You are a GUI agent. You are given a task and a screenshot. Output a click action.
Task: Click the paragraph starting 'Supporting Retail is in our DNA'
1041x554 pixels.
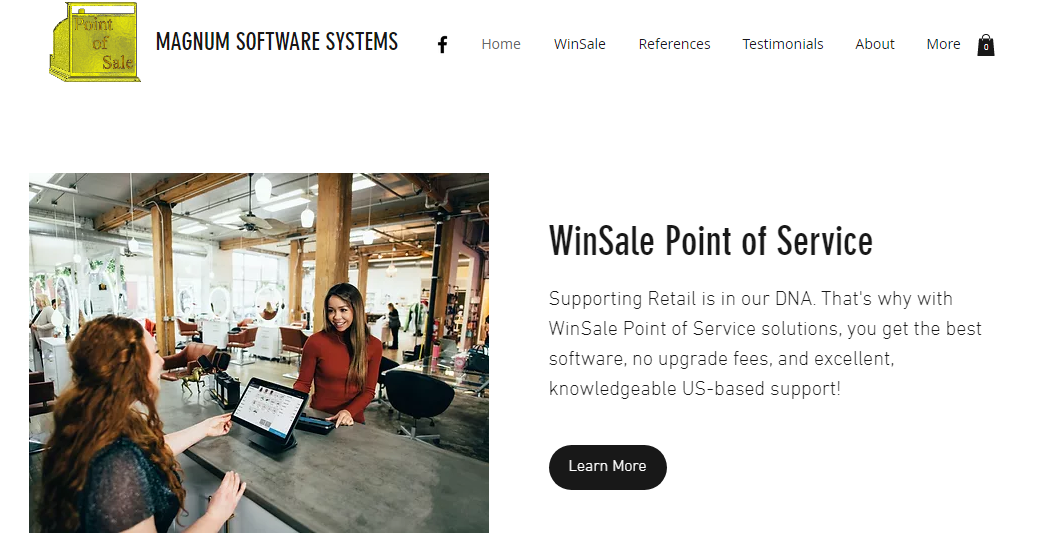(x=765, y=343)
